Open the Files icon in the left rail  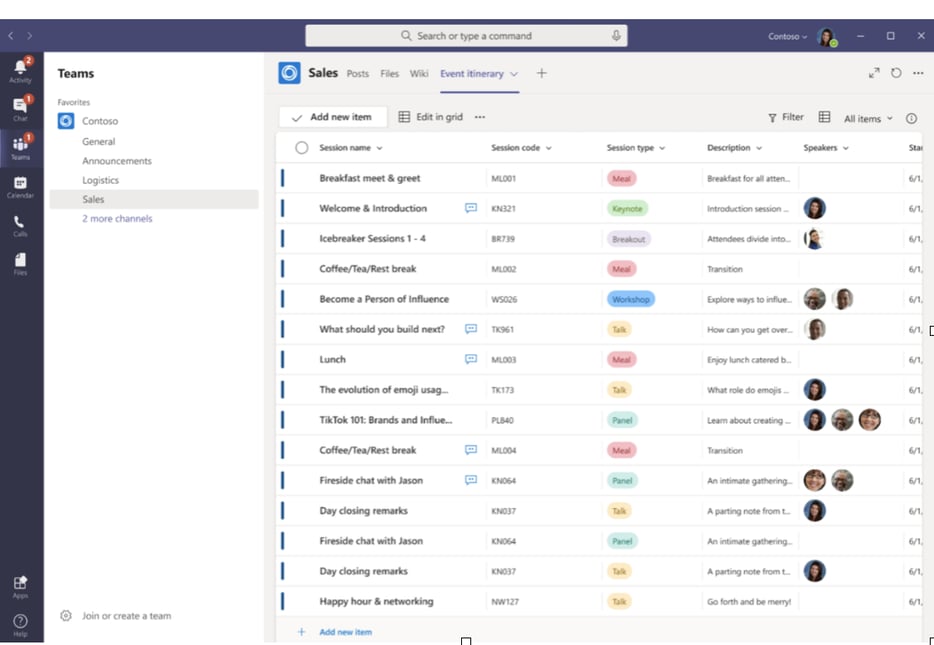click(21, 263)
